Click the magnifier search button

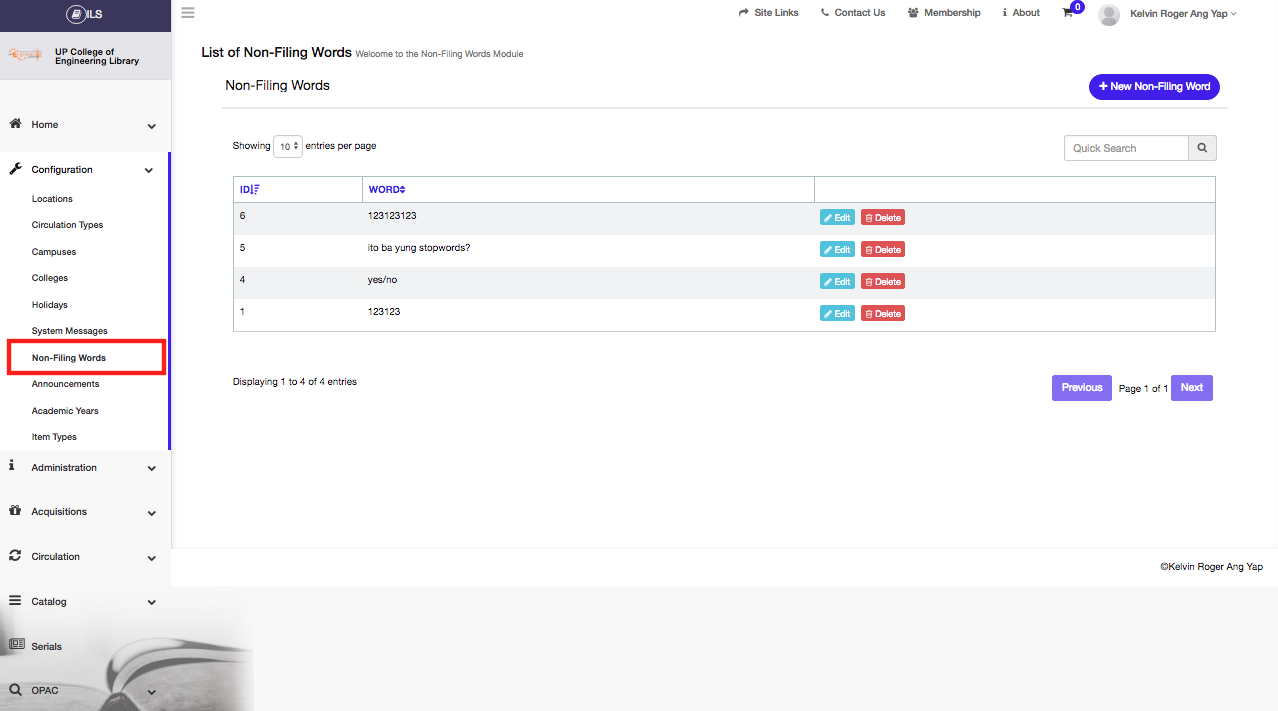(x=1202, y=148)
